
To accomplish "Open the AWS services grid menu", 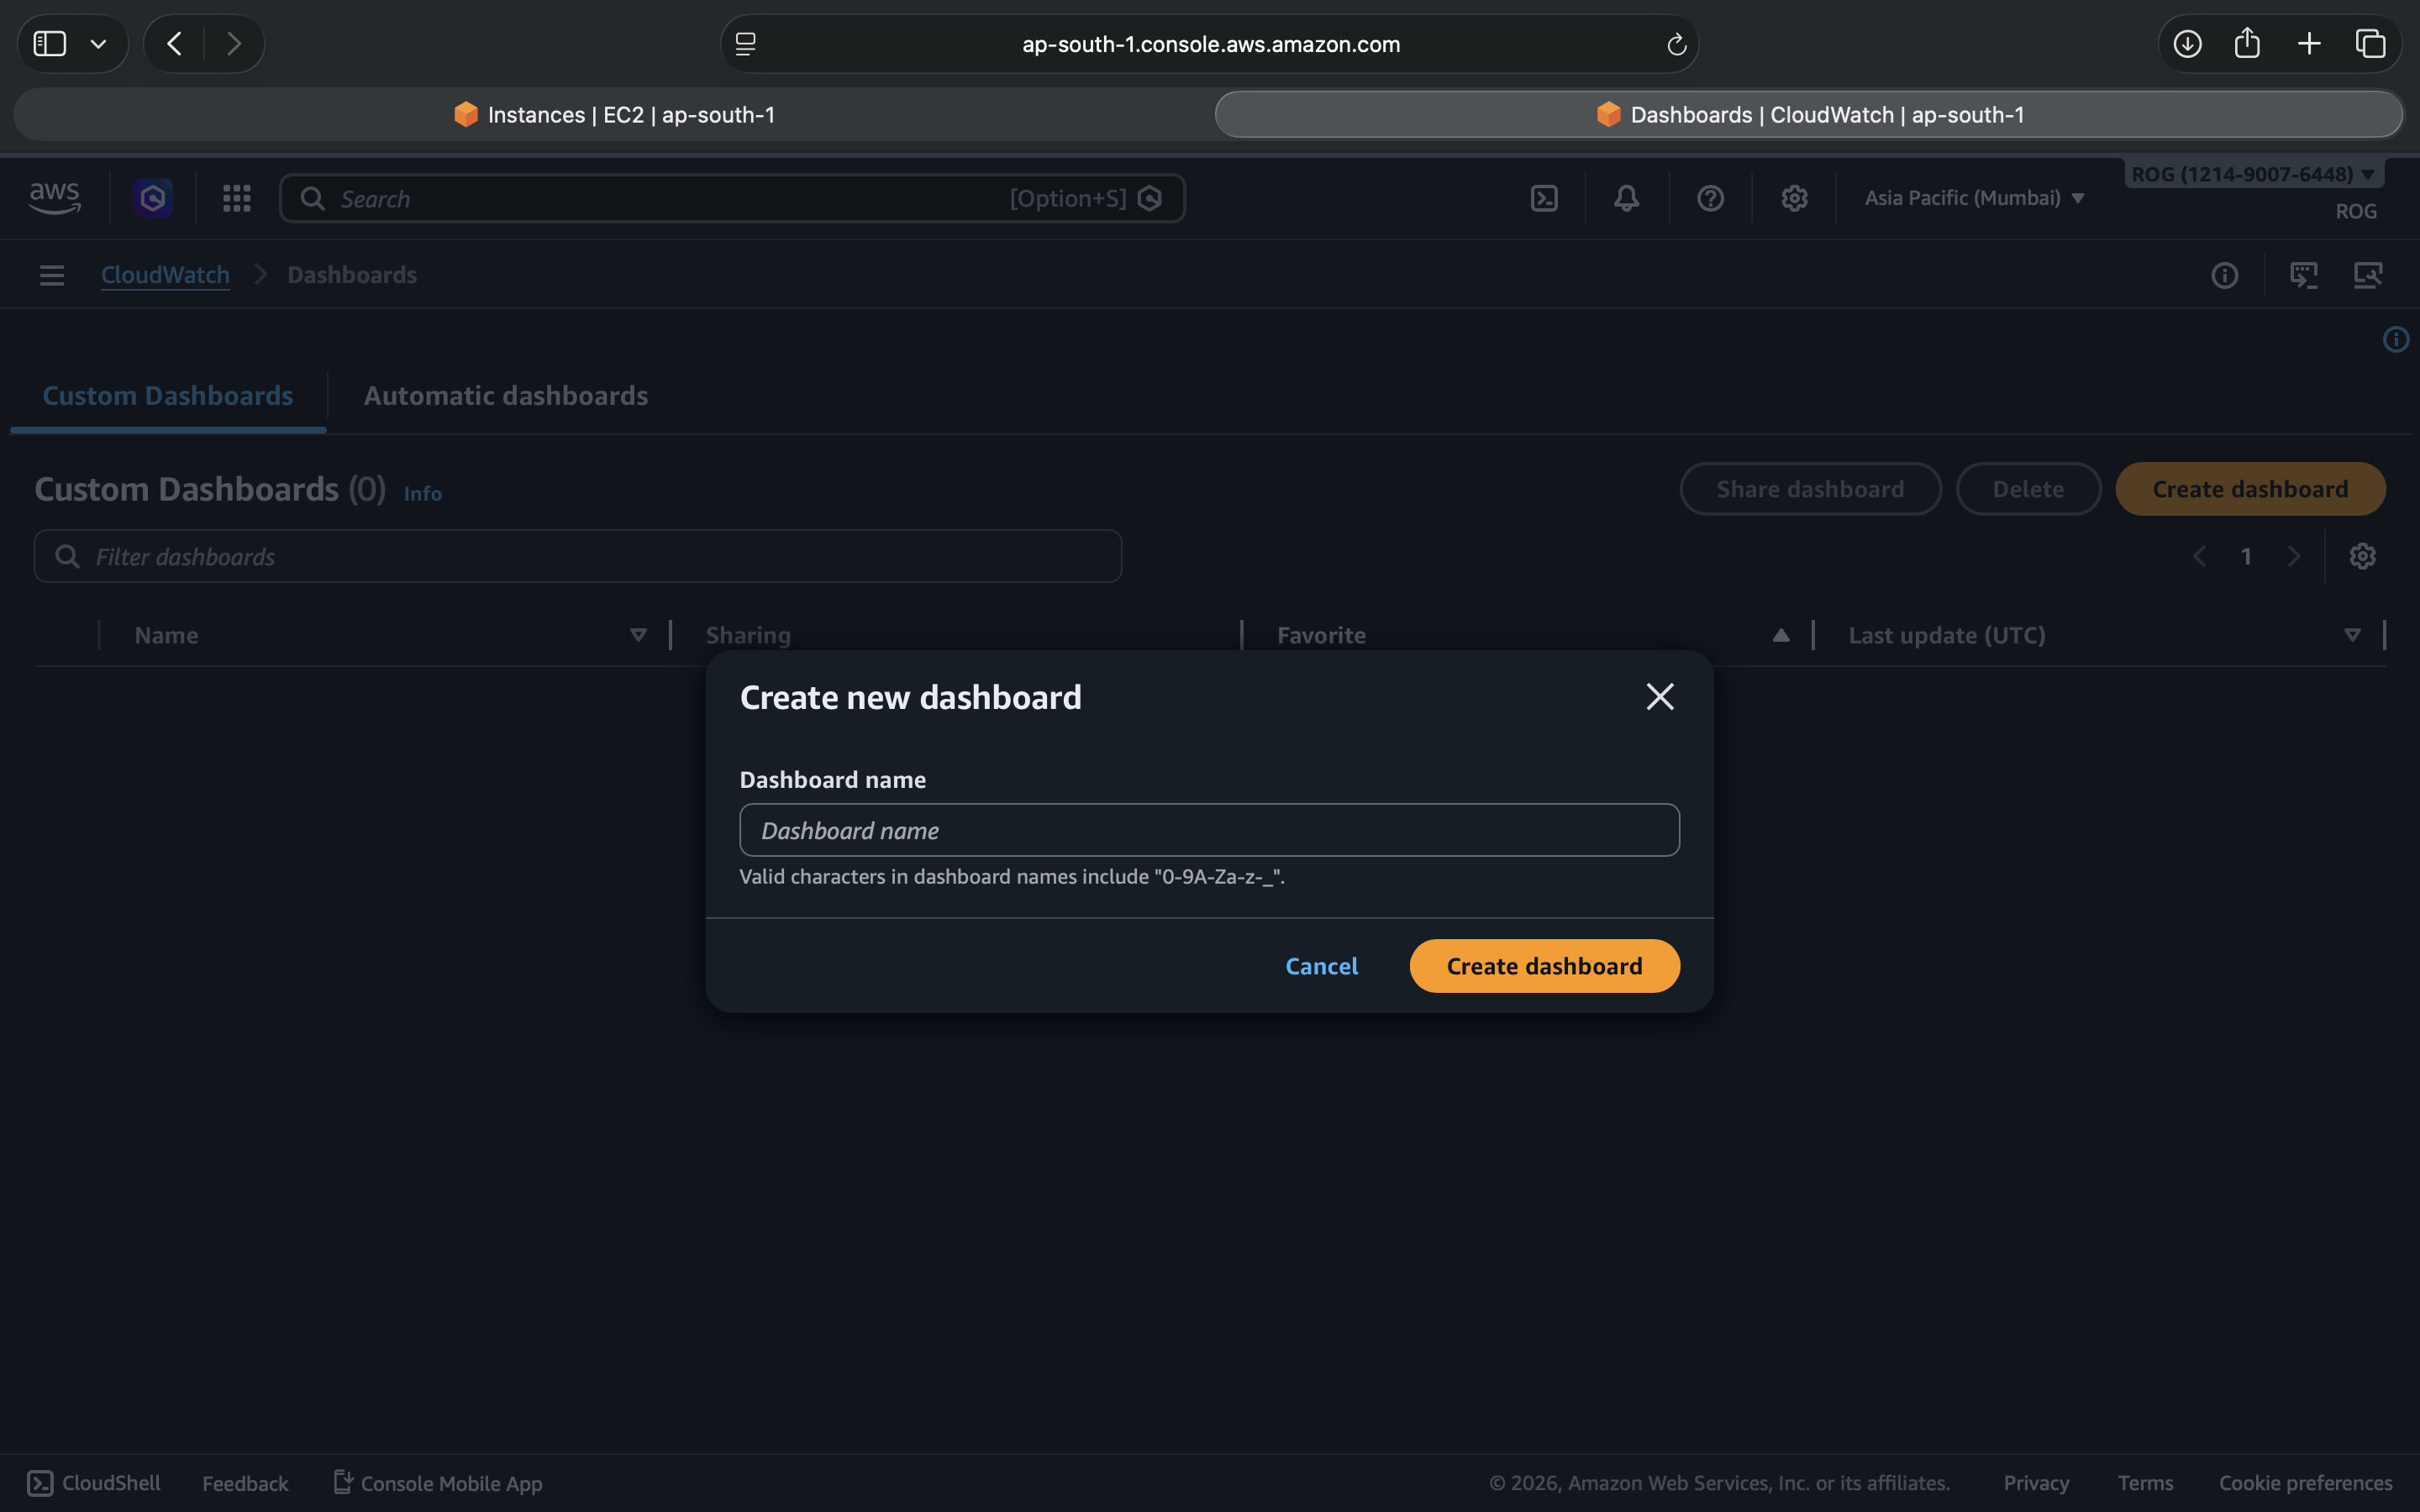I will [237, 198].
